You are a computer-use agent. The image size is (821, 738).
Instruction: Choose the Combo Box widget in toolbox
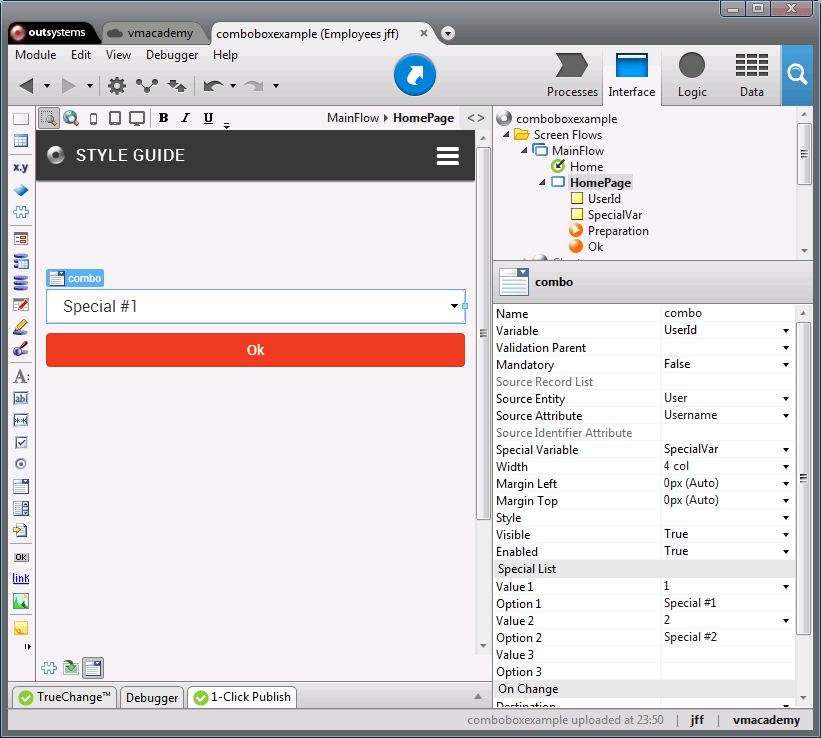21,487
